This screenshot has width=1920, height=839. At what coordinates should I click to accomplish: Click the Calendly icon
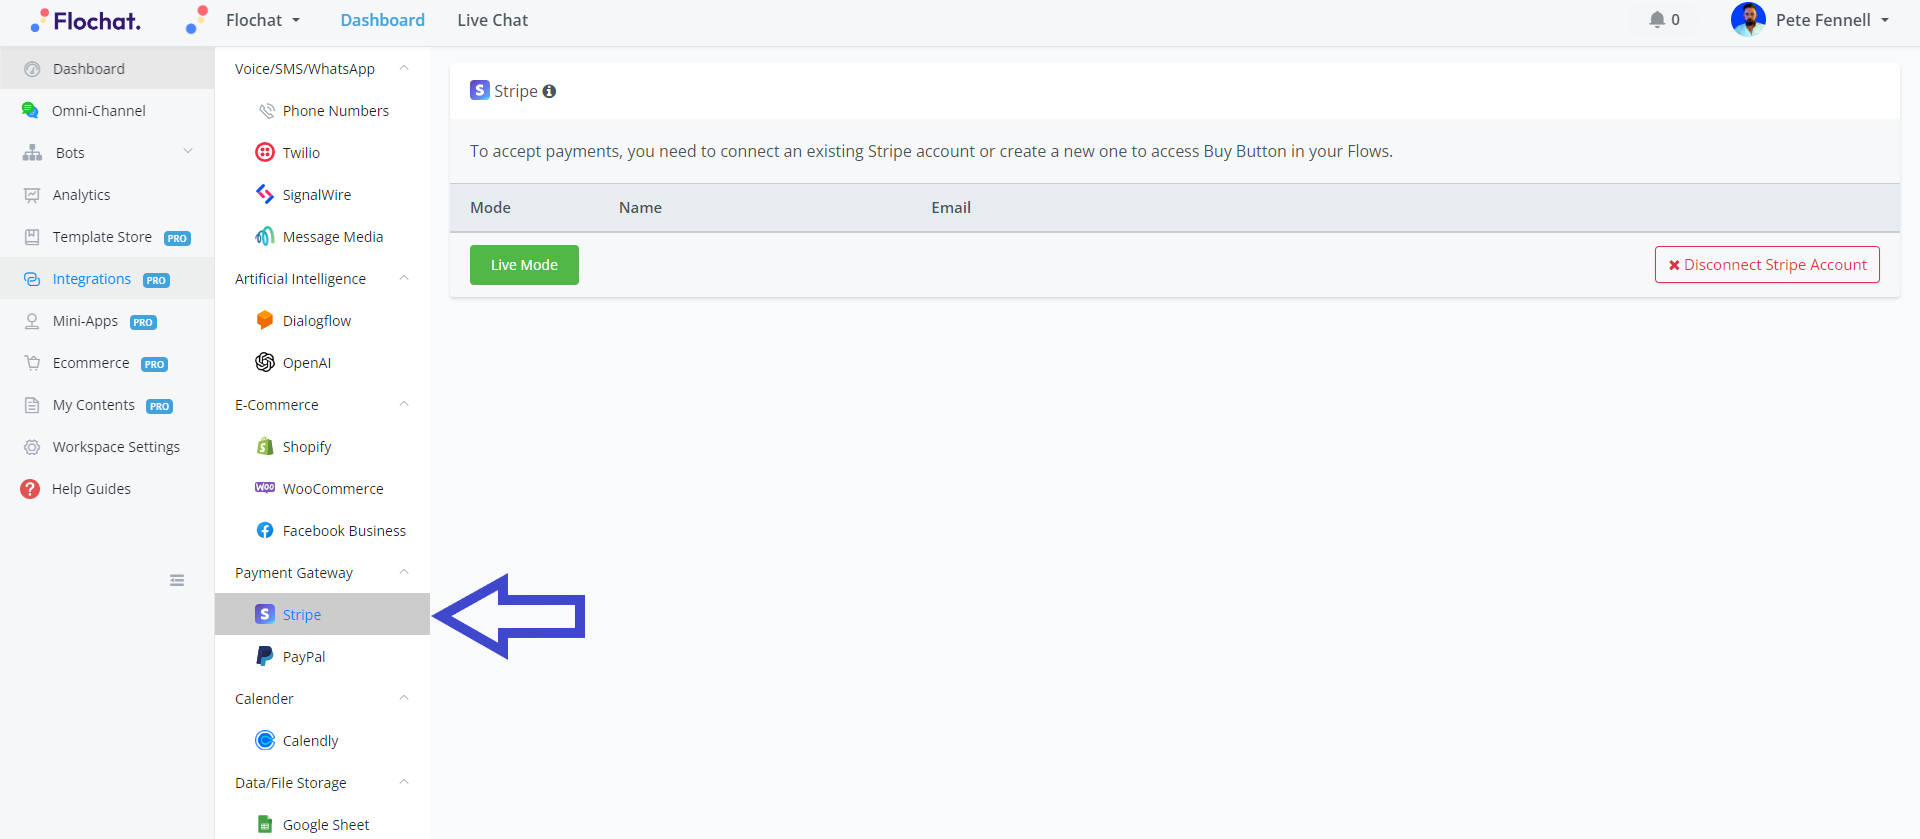(265, 740)
